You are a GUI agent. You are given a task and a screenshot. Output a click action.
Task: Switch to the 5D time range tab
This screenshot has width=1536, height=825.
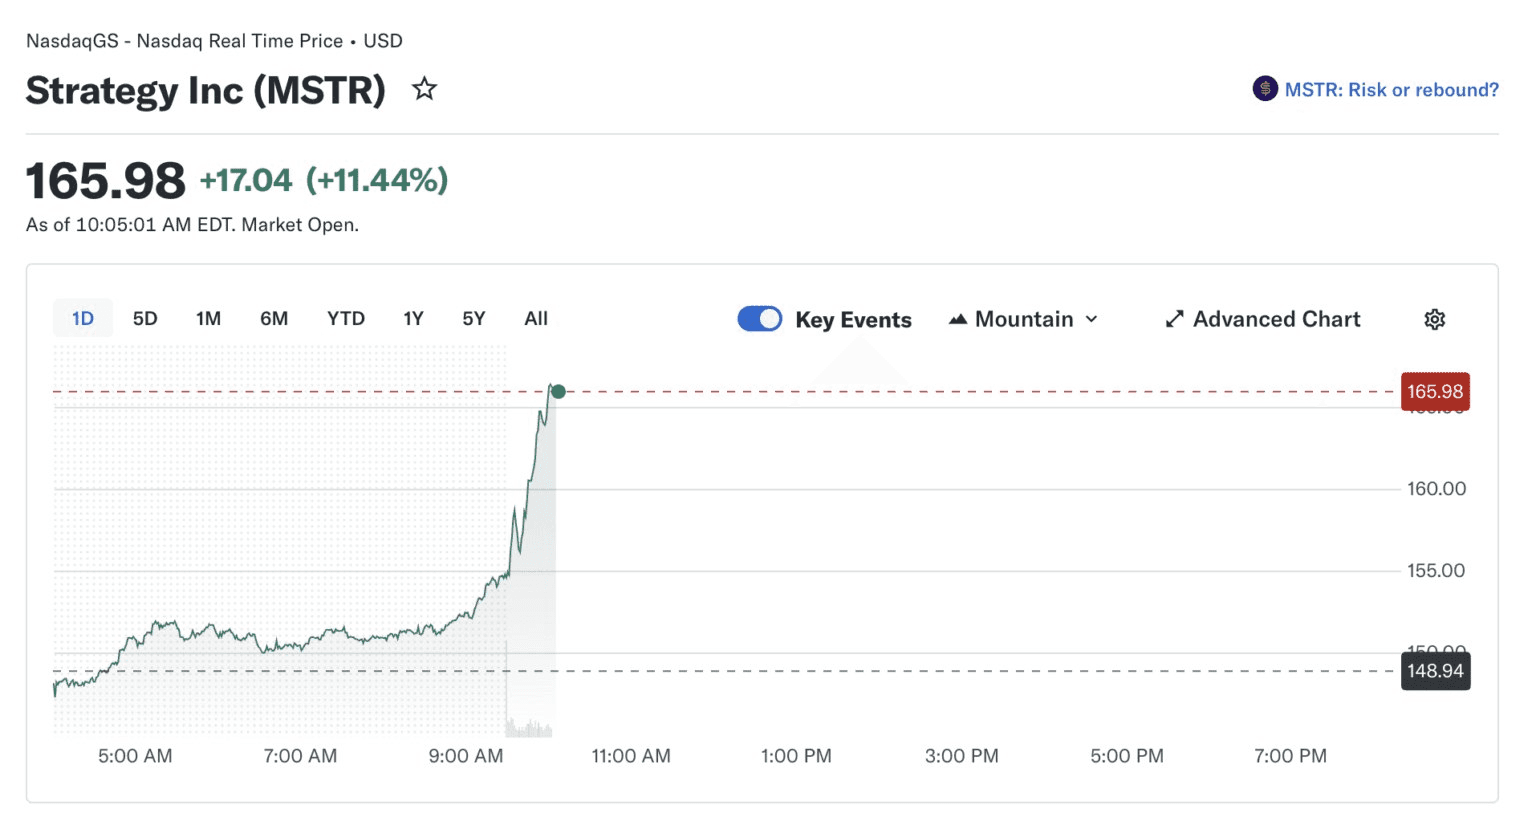click(144, 318)
